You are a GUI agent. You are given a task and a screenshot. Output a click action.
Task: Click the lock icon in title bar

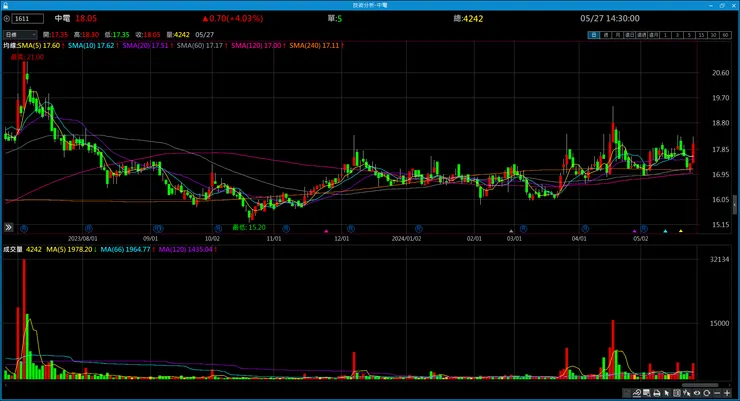pyautogui.click(x=5, y=5)
